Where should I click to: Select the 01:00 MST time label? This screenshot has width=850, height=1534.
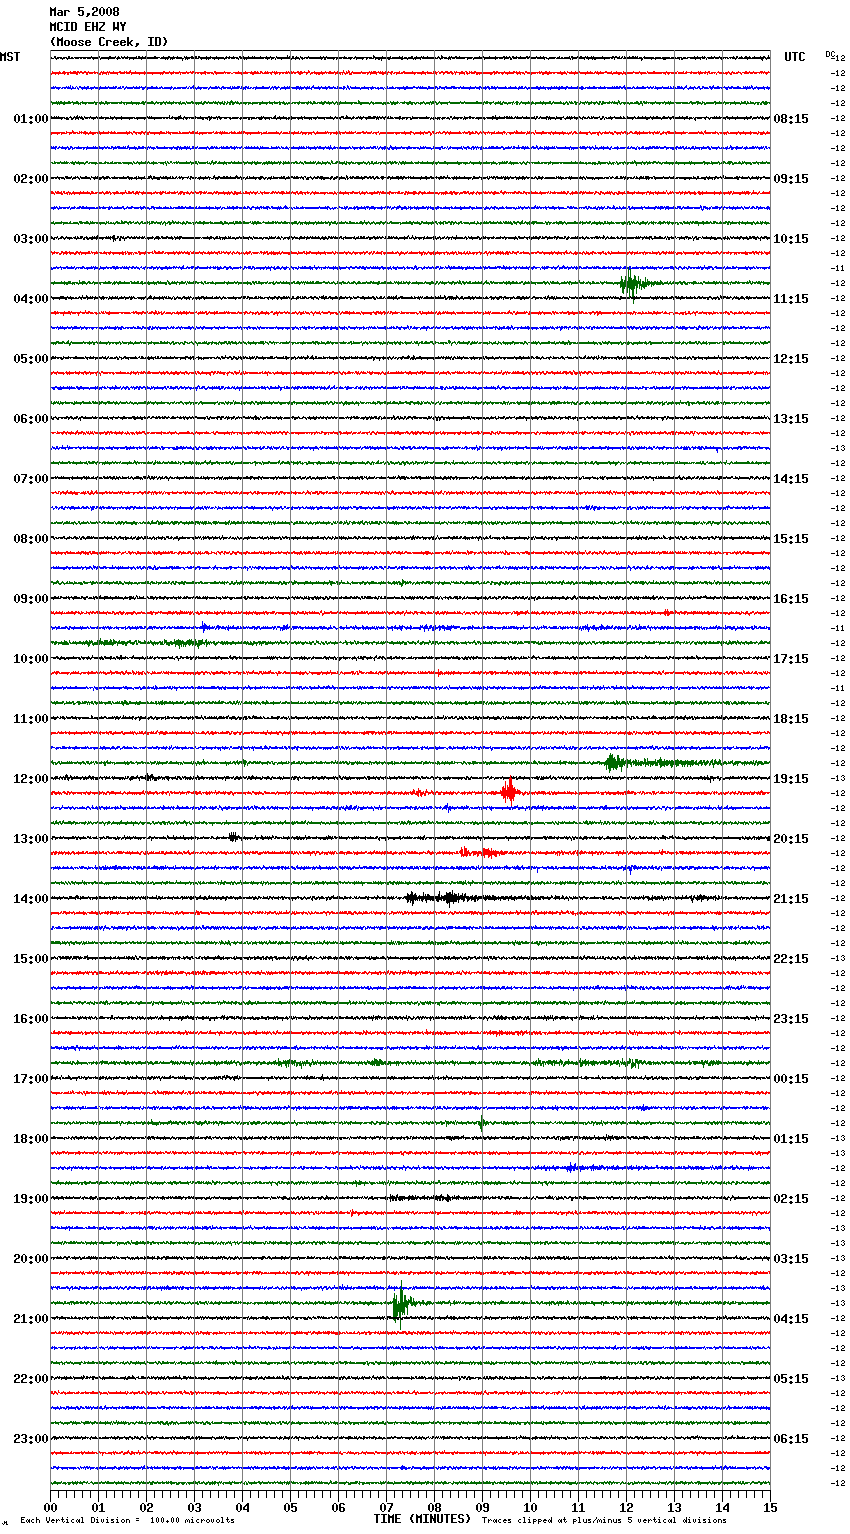31,119
